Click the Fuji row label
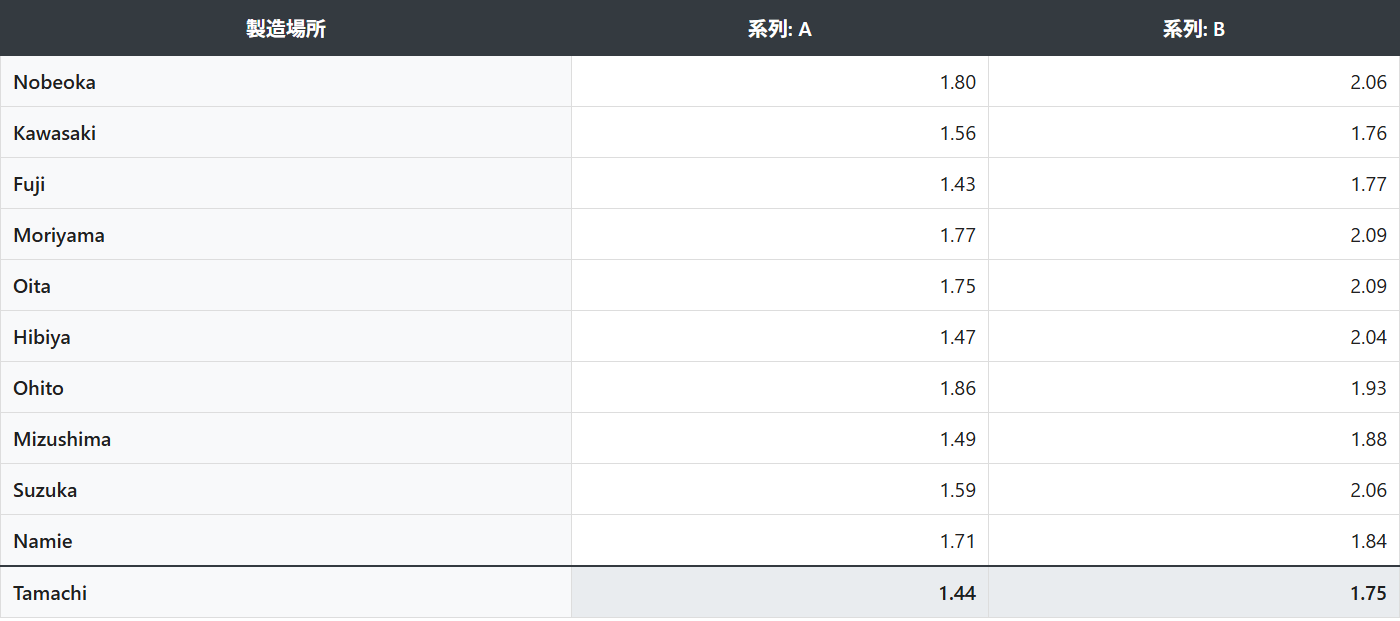 point(30,184)
